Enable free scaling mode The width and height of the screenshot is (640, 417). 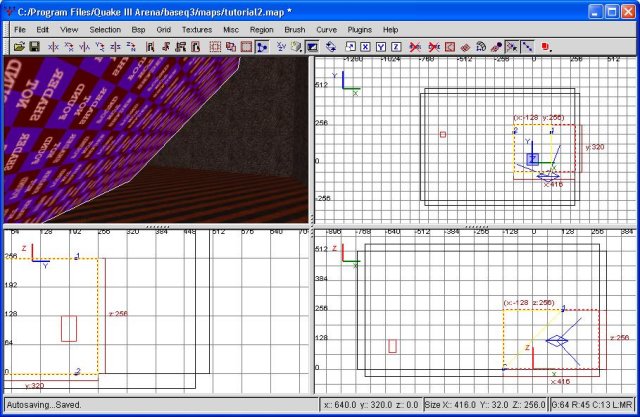(350, 47)
